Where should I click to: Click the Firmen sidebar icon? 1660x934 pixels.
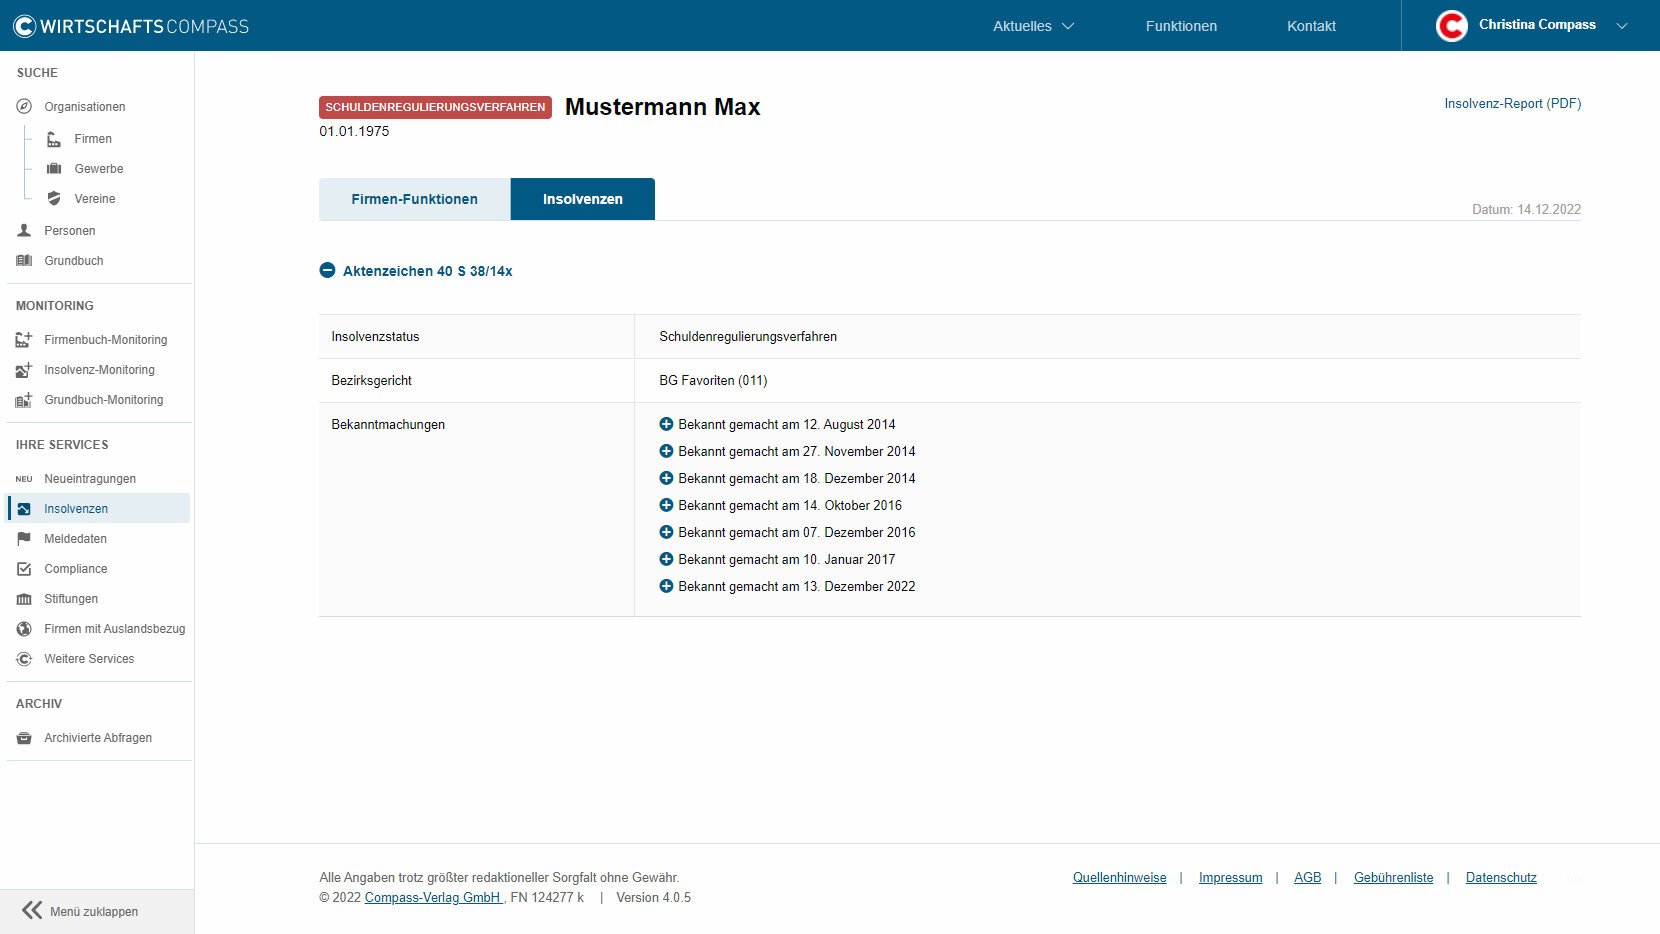point(54,139)
